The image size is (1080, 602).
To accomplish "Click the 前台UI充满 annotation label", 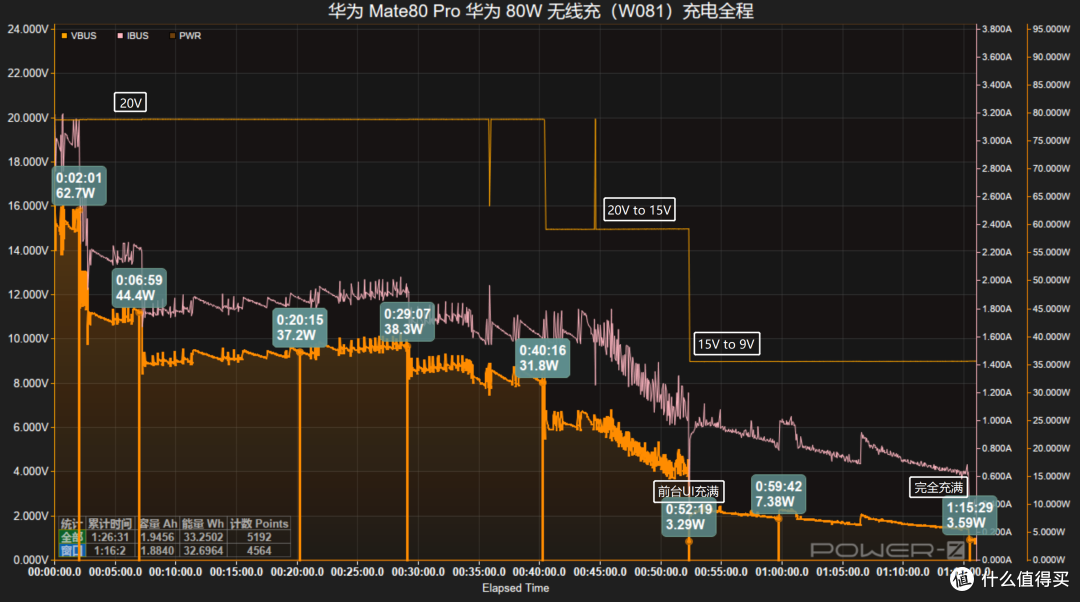I will [x=688, y=491].
